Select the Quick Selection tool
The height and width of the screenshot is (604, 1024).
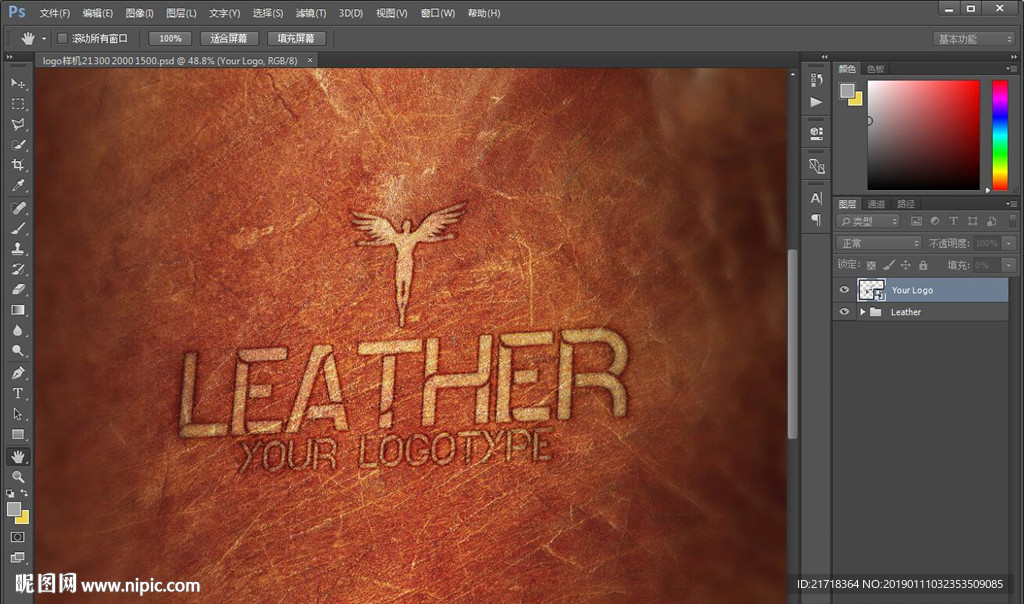18,144
